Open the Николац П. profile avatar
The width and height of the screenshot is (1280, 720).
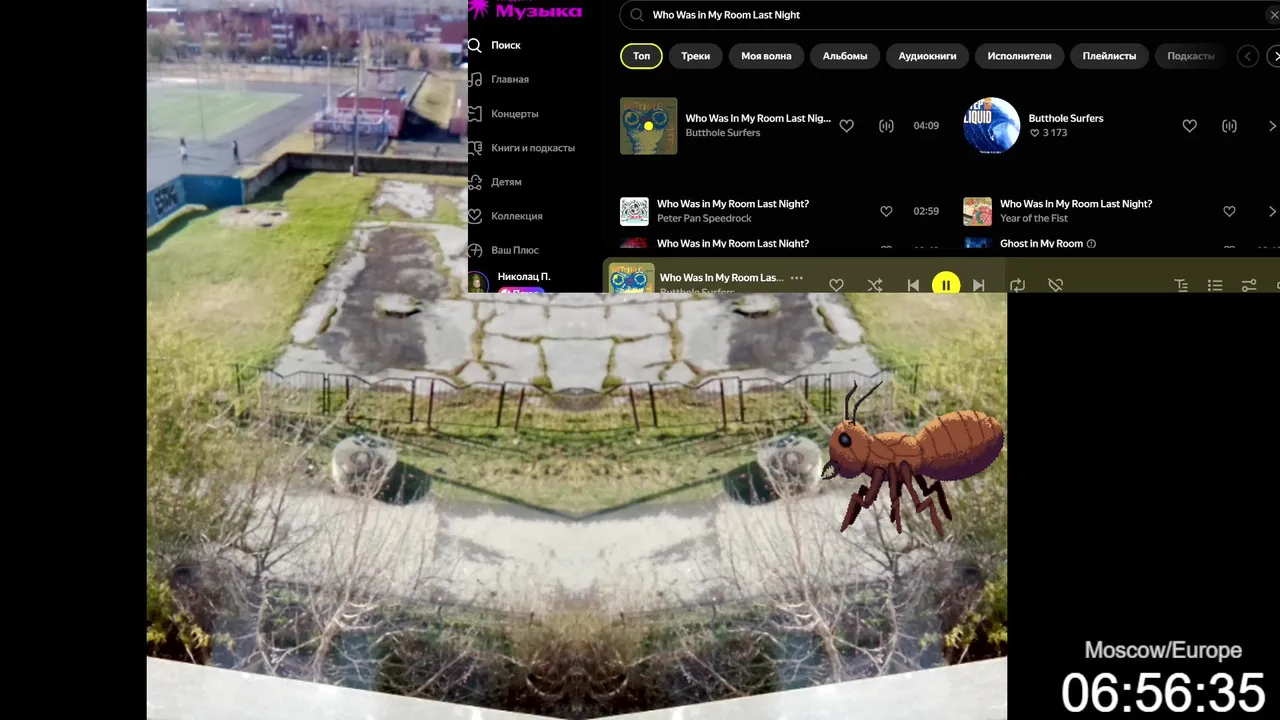[x=478, y=282]
